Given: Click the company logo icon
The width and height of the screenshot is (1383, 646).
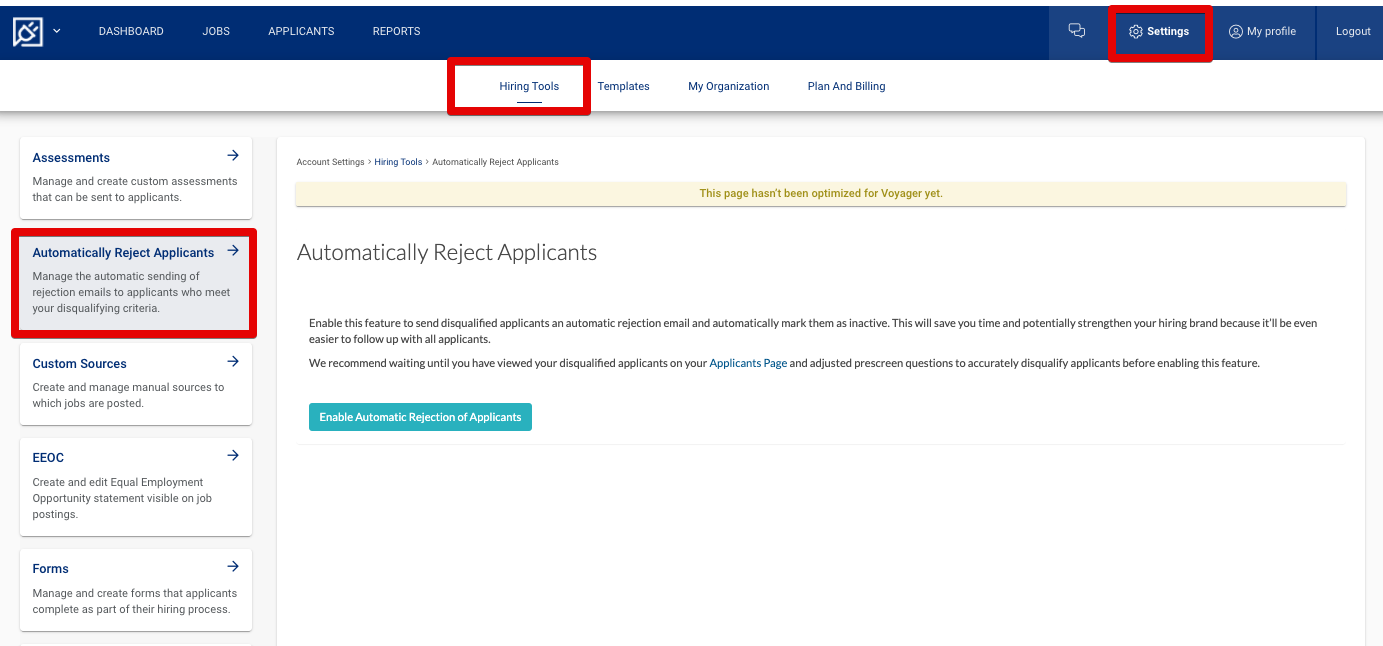Looking at the screenshot, I should 26,30.
